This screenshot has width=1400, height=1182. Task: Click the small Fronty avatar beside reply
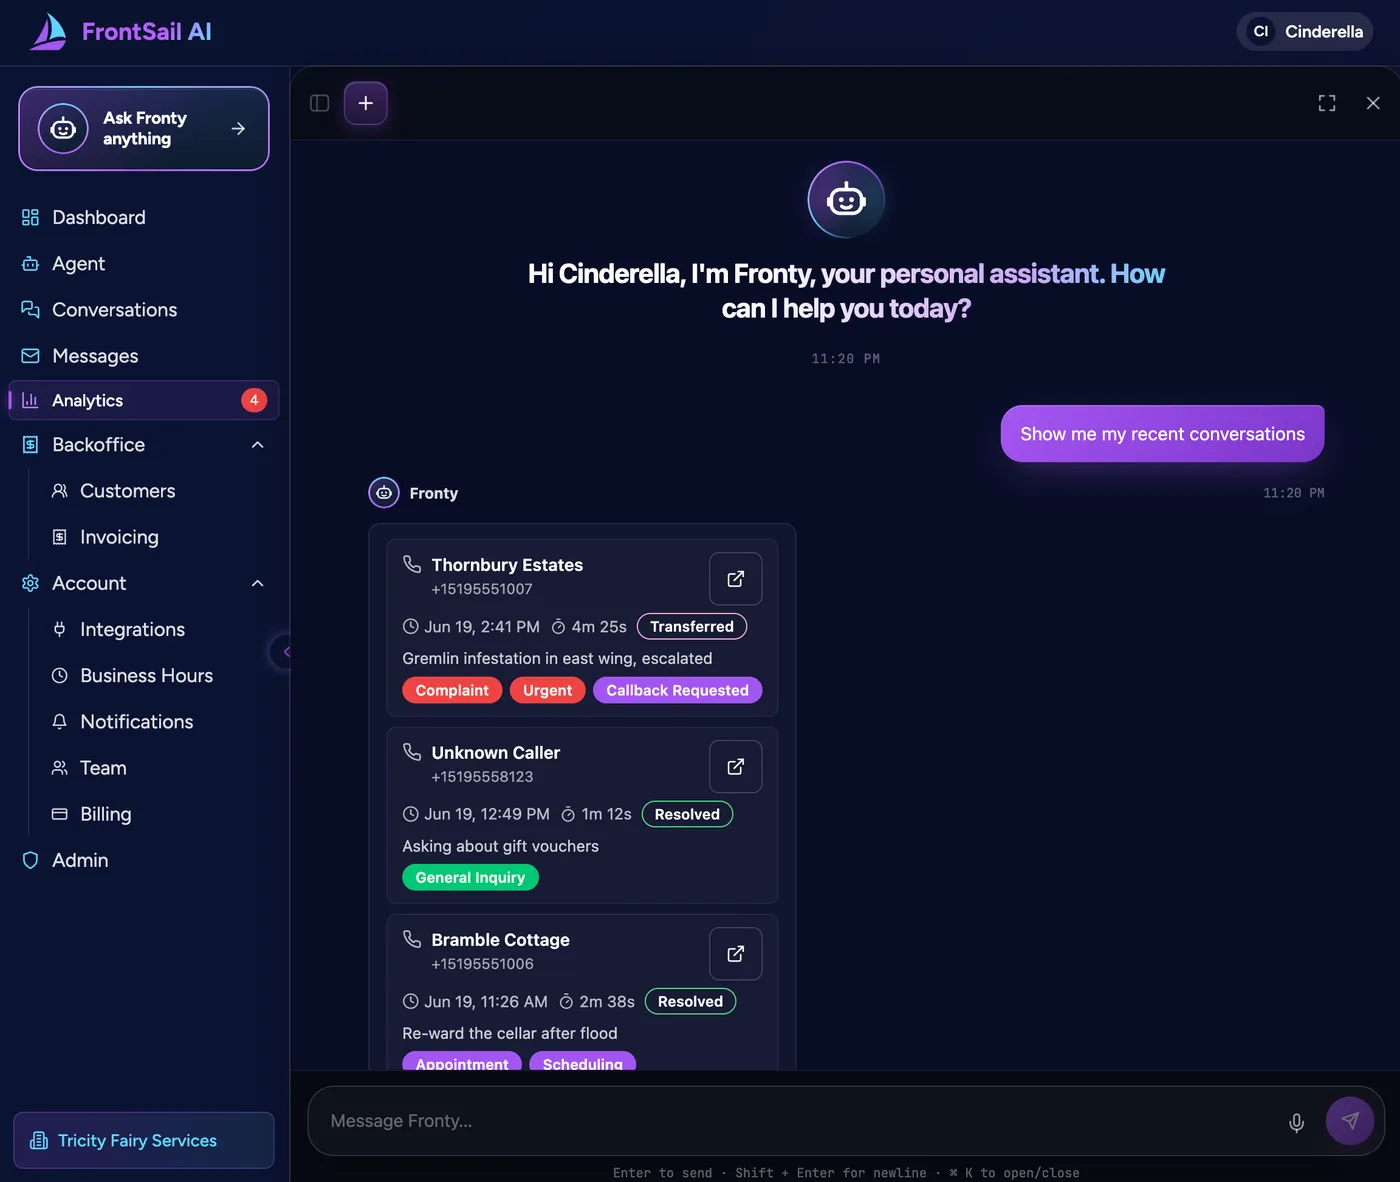point(384,493)
